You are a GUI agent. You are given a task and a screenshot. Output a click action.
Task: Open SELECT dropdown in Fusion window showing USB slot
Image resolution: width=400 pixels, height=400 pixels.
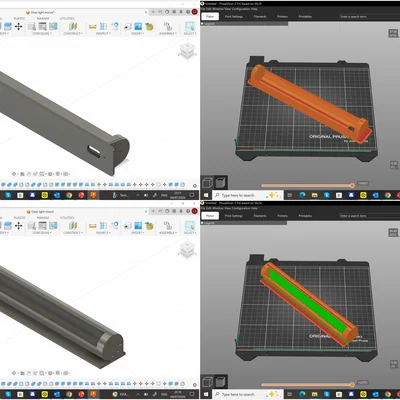click(x=190, y=34)
